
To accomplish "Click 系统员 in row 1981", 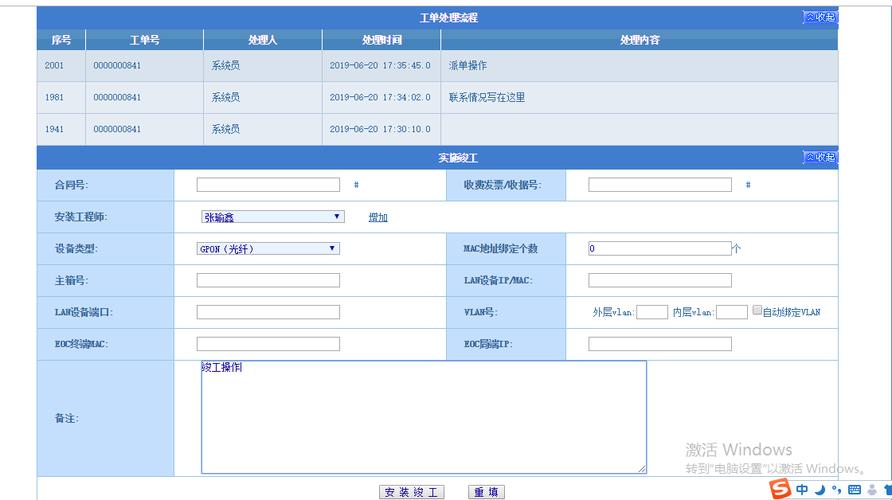I will tap(226, 97).
